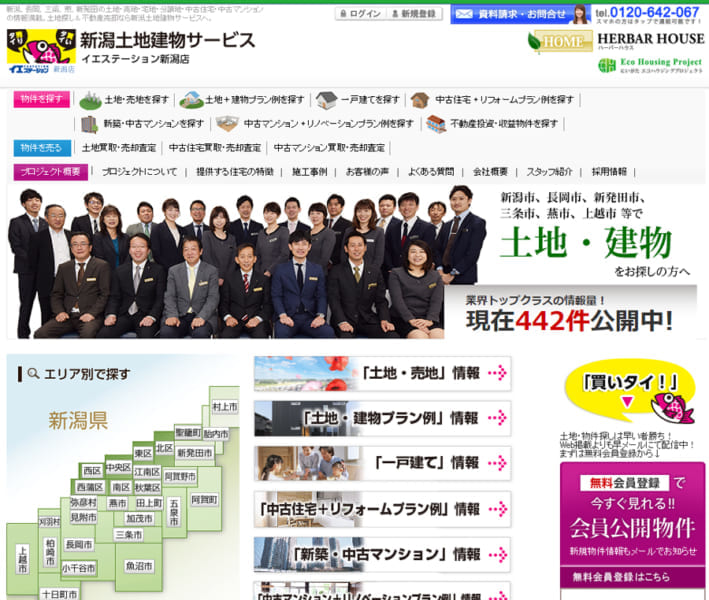This screenshot has height=600, width=709.
Task: Select 魚沼市 on the map
Action: point(139,566)
